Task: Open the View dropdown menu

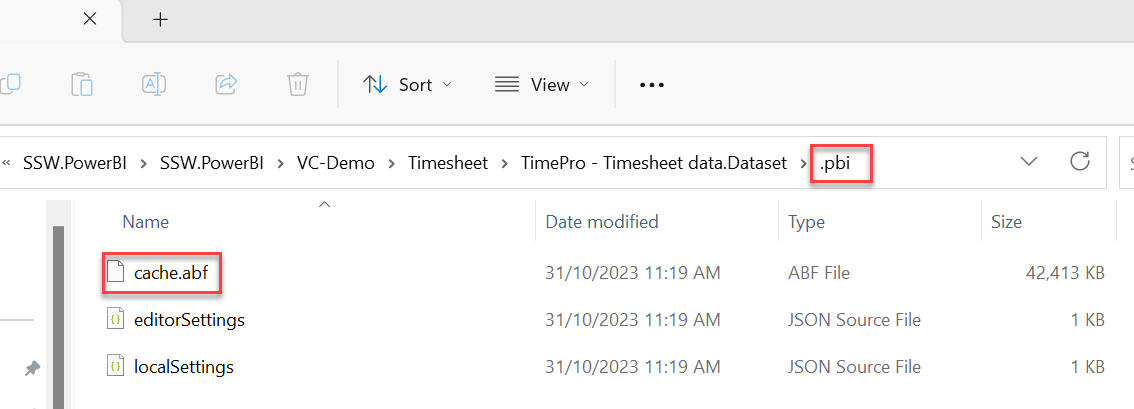Action: pos(542,85)
